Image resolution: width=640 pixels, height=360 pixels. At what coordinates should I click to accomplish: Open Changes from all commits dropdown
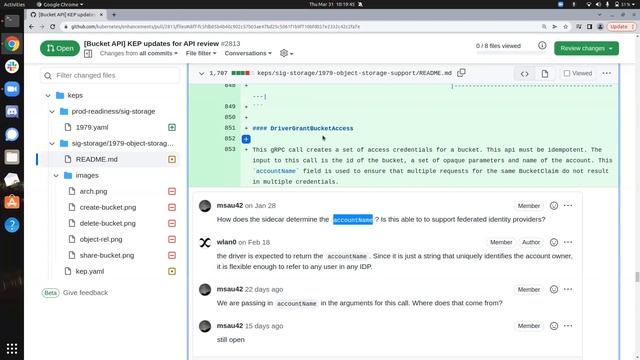coord(139,53)
